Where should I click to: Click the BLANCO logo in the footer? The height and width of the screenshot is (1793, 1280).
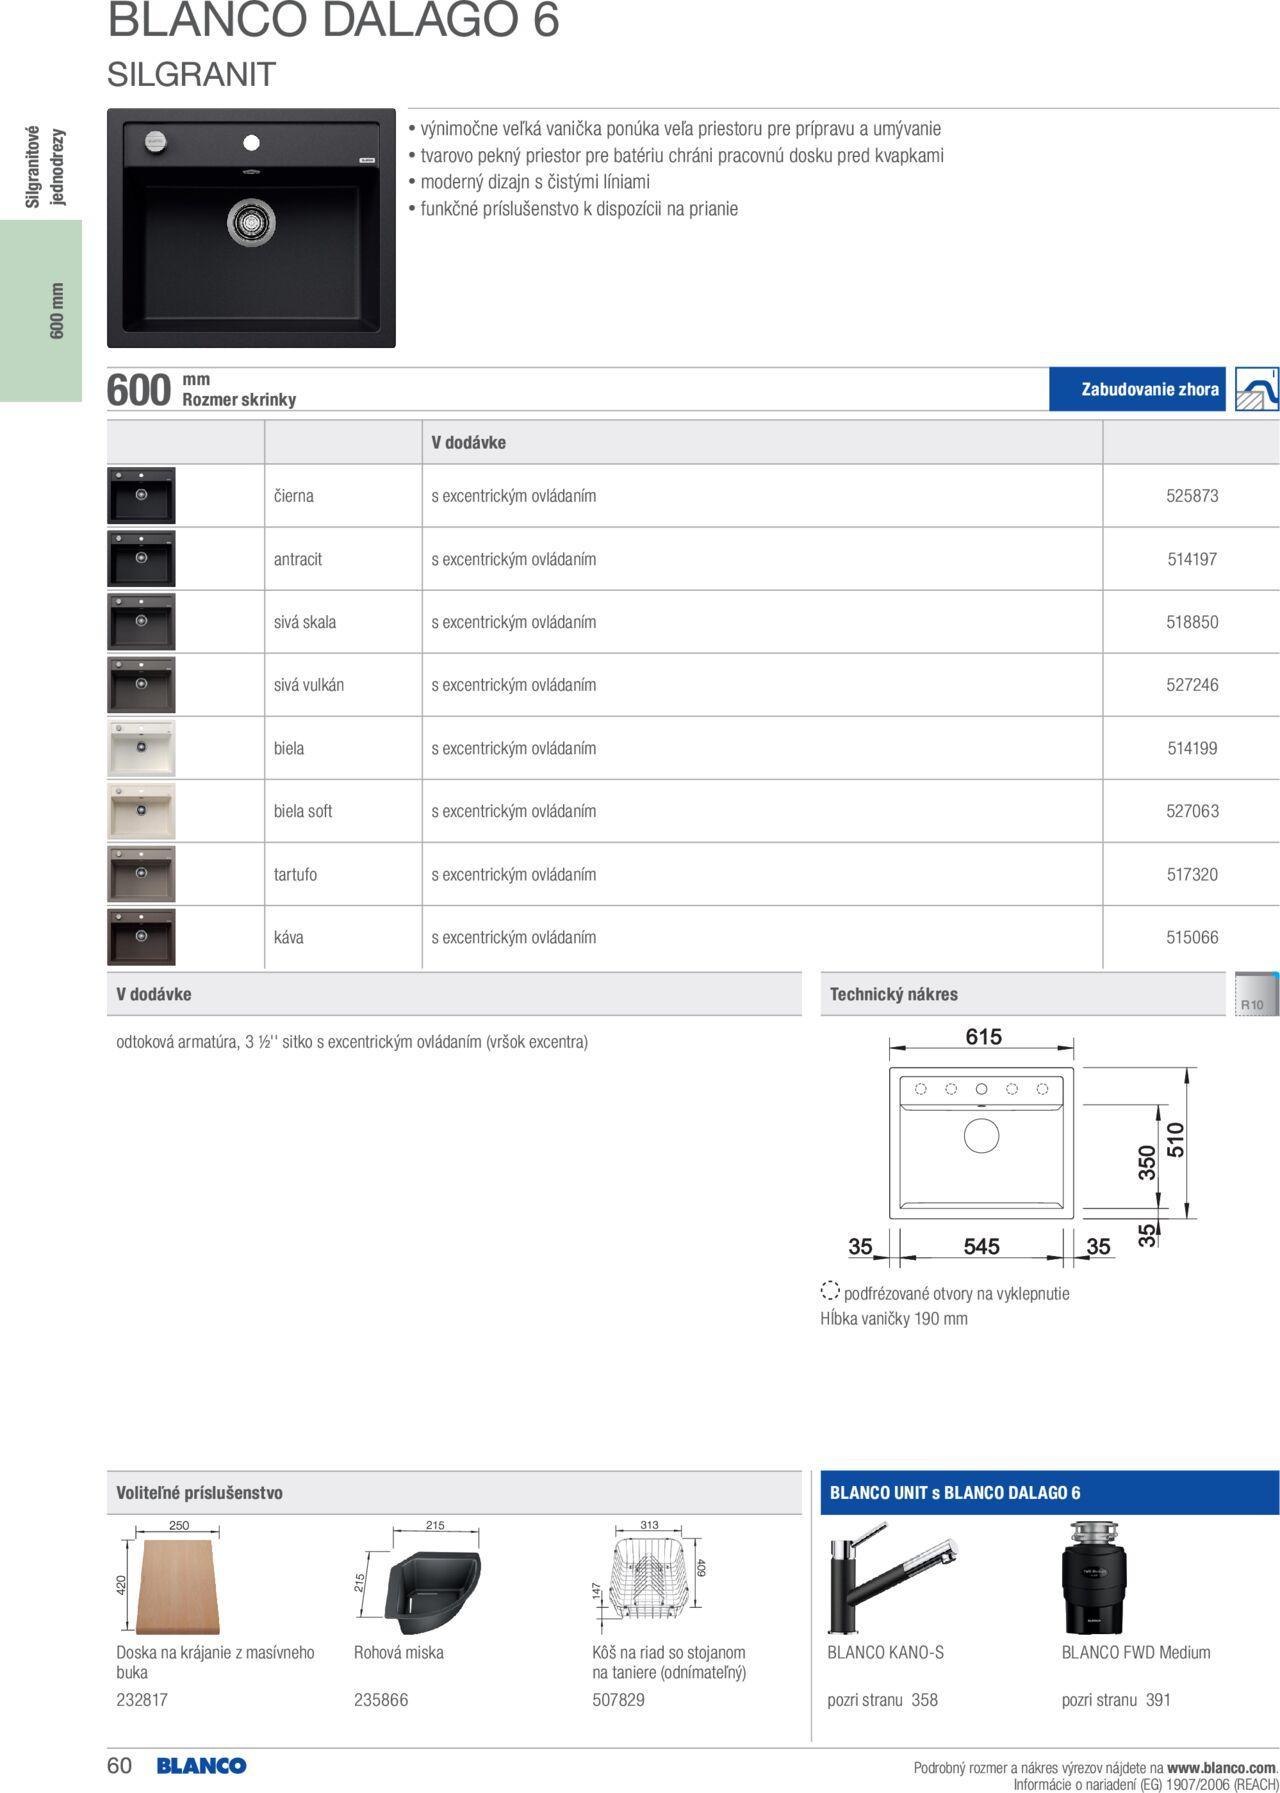point(201,1766)
